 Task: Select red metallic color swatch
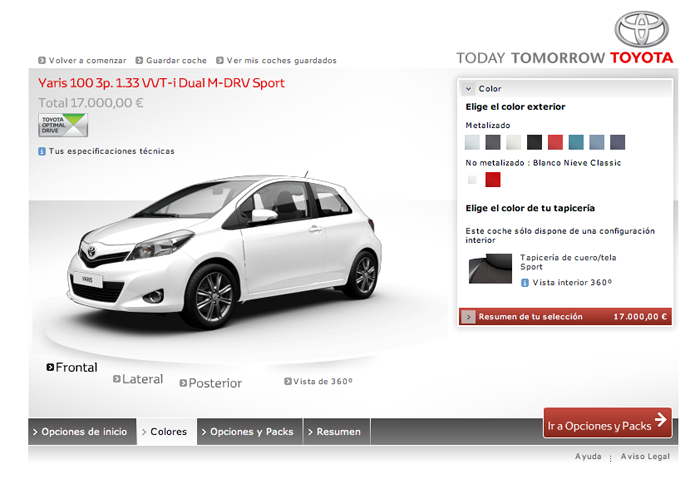tap(555, 142)
